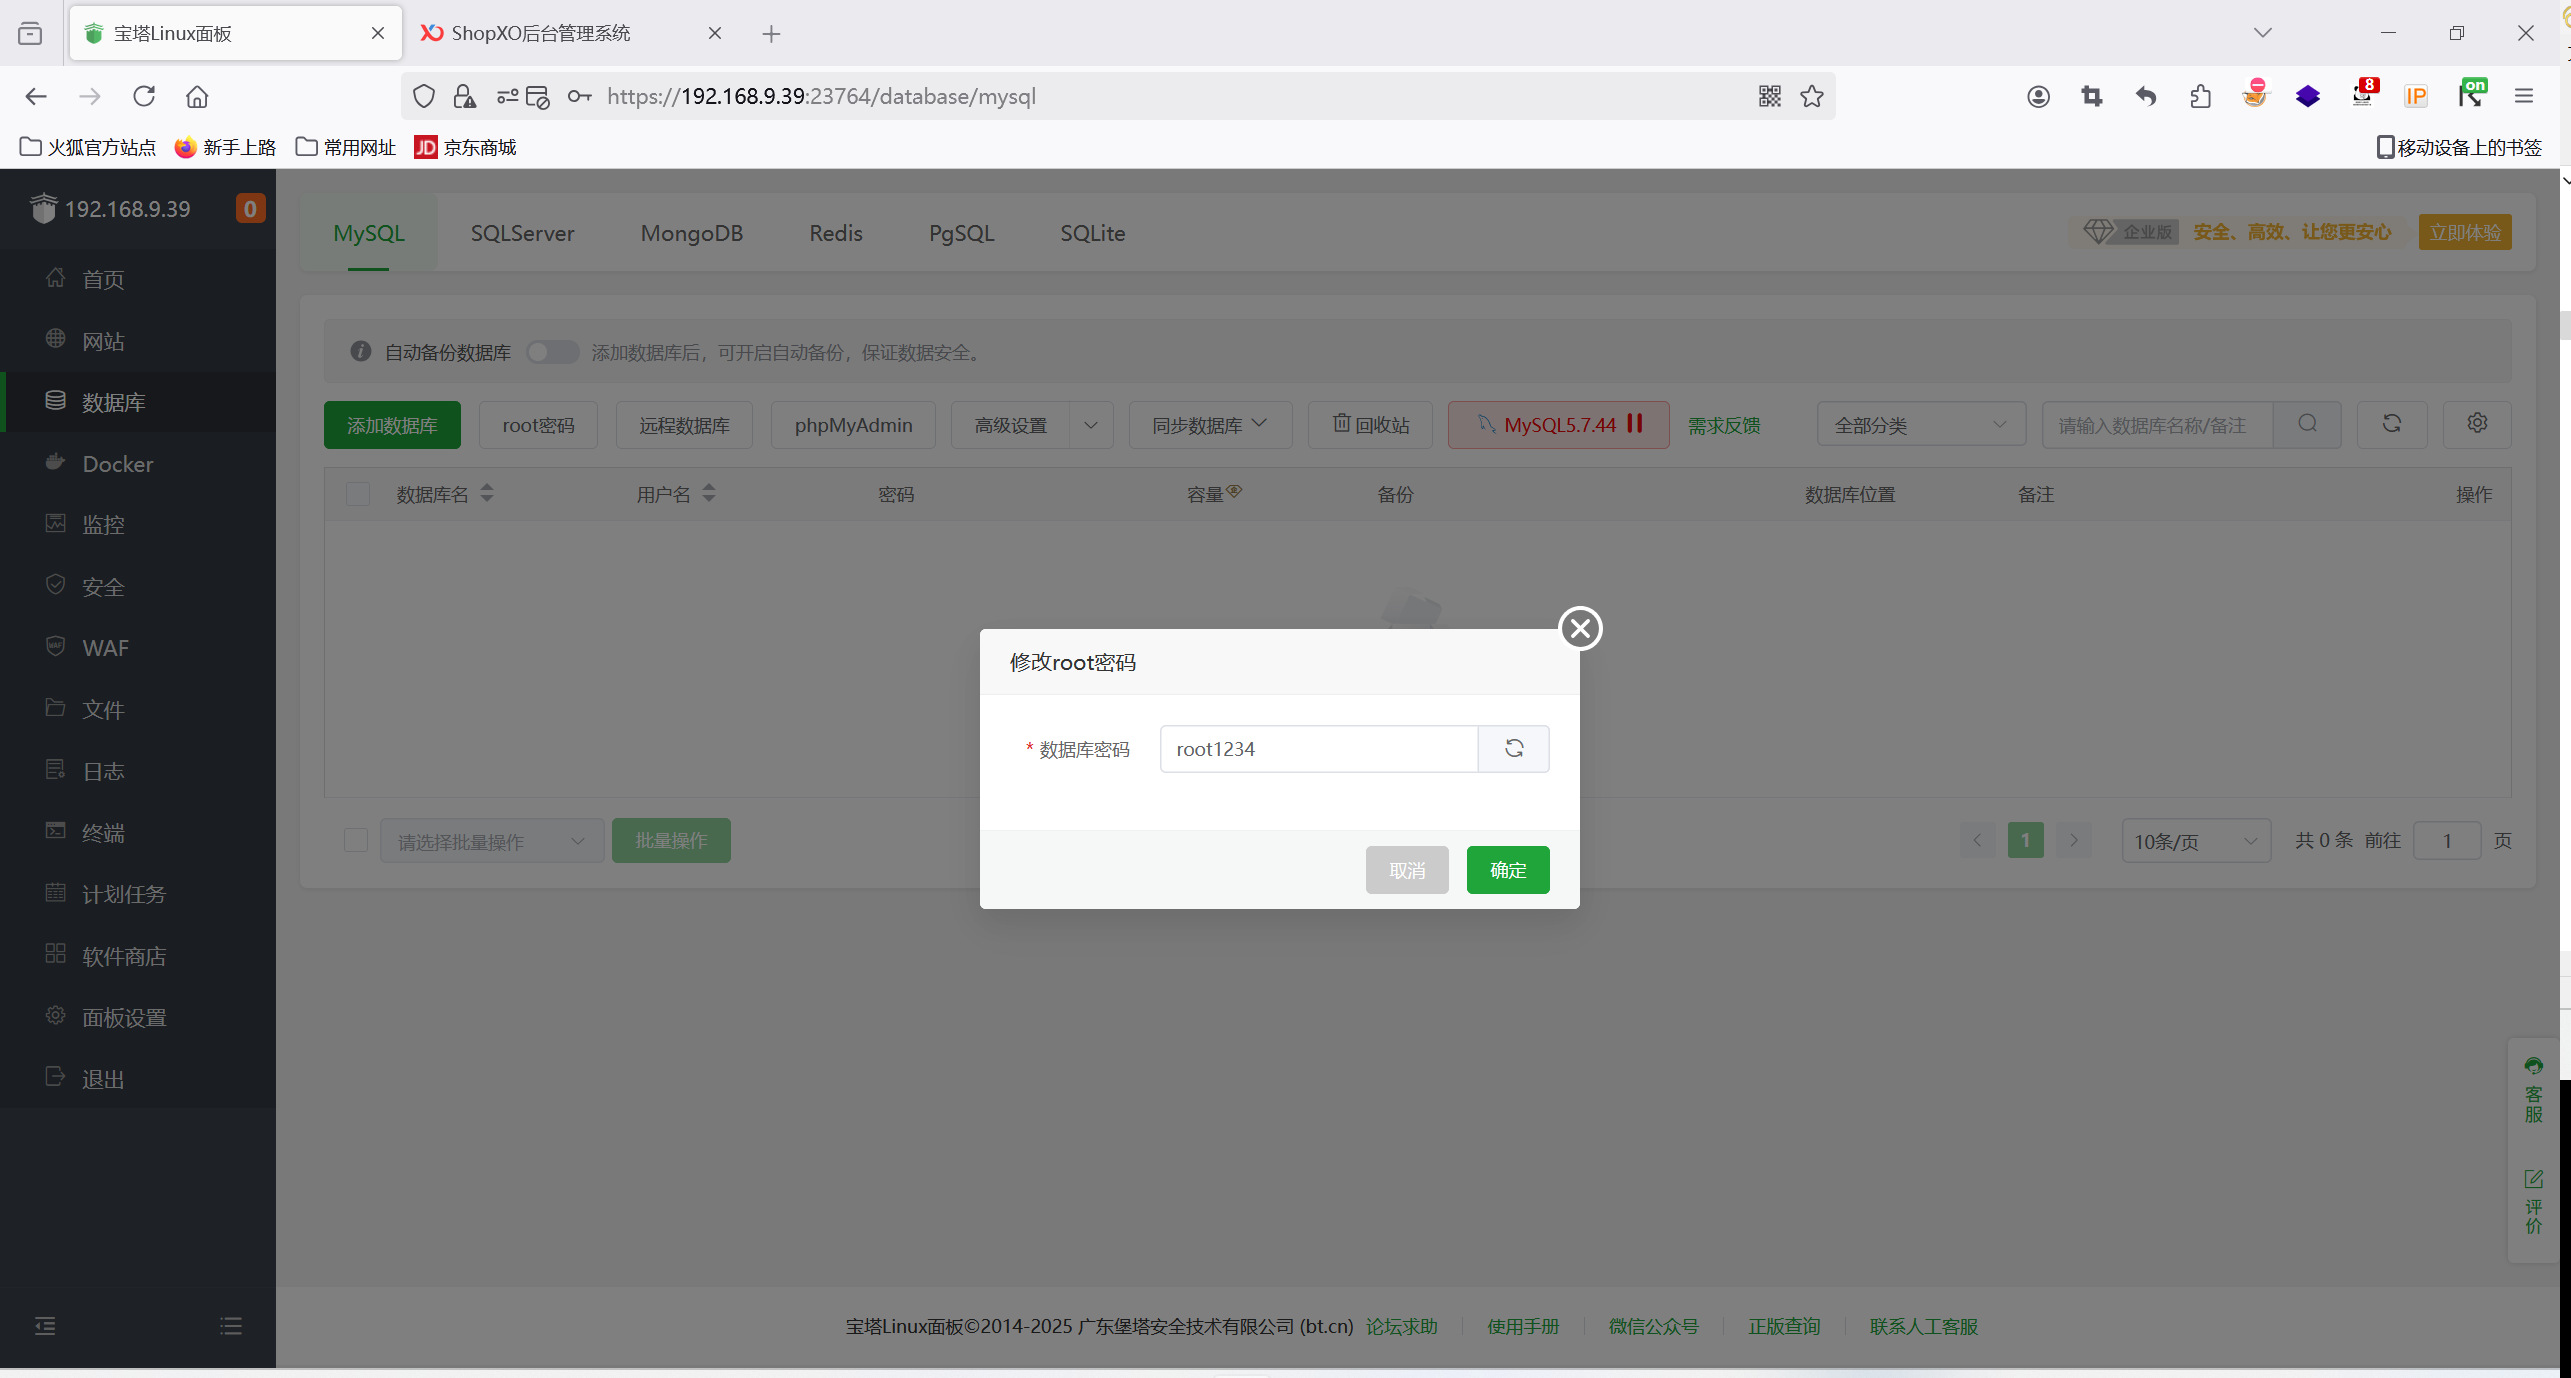Expand the 全部分类 category dropdown
Screen dimensions: 2571x1378
(x=1920, y=425)
